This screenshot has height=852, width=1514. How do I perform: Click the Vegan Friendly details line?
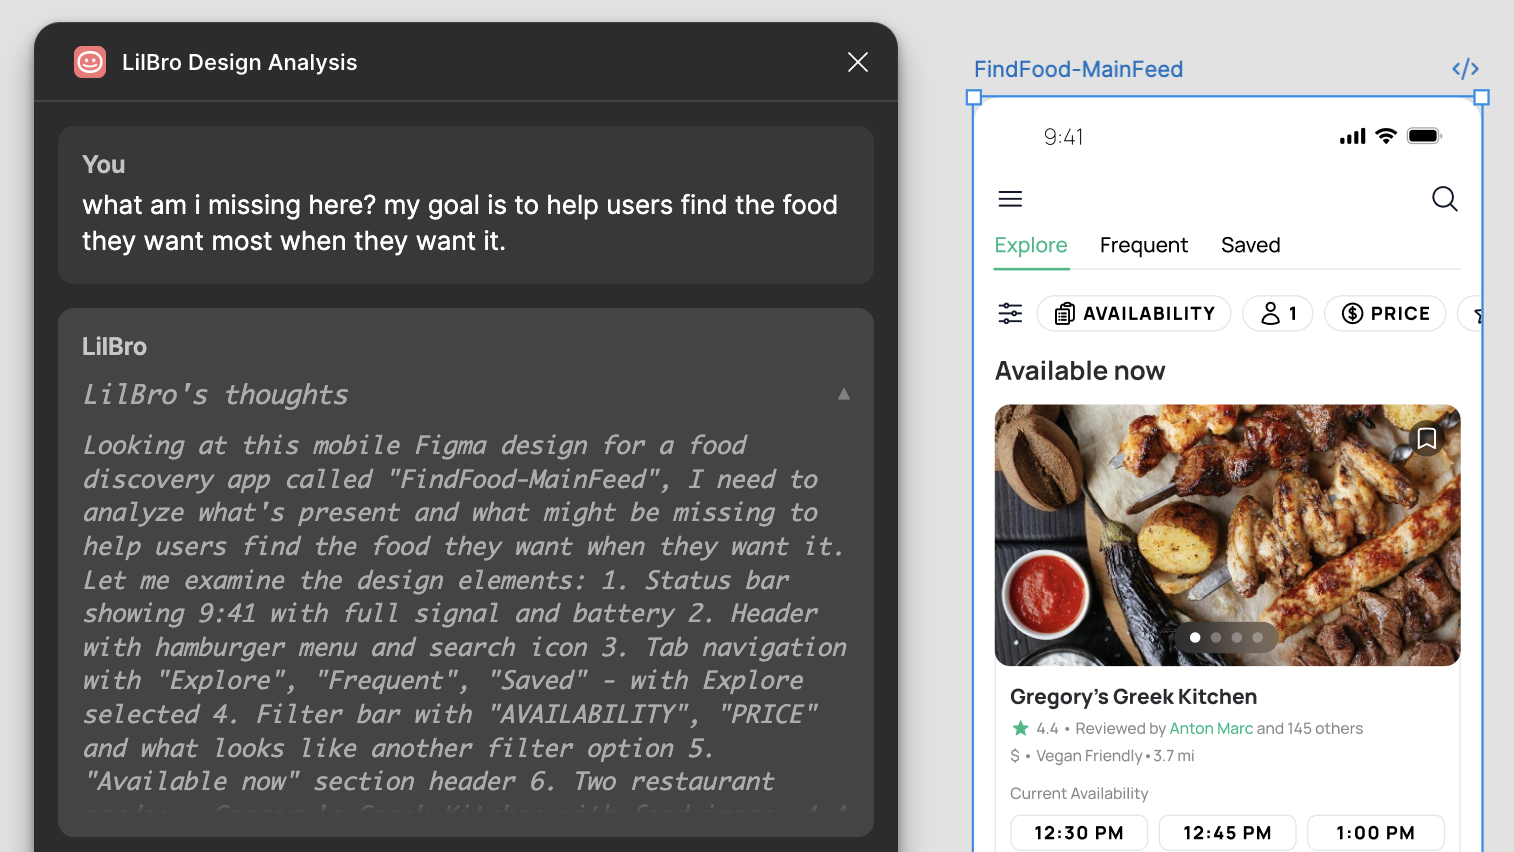tap(1102, 756)
